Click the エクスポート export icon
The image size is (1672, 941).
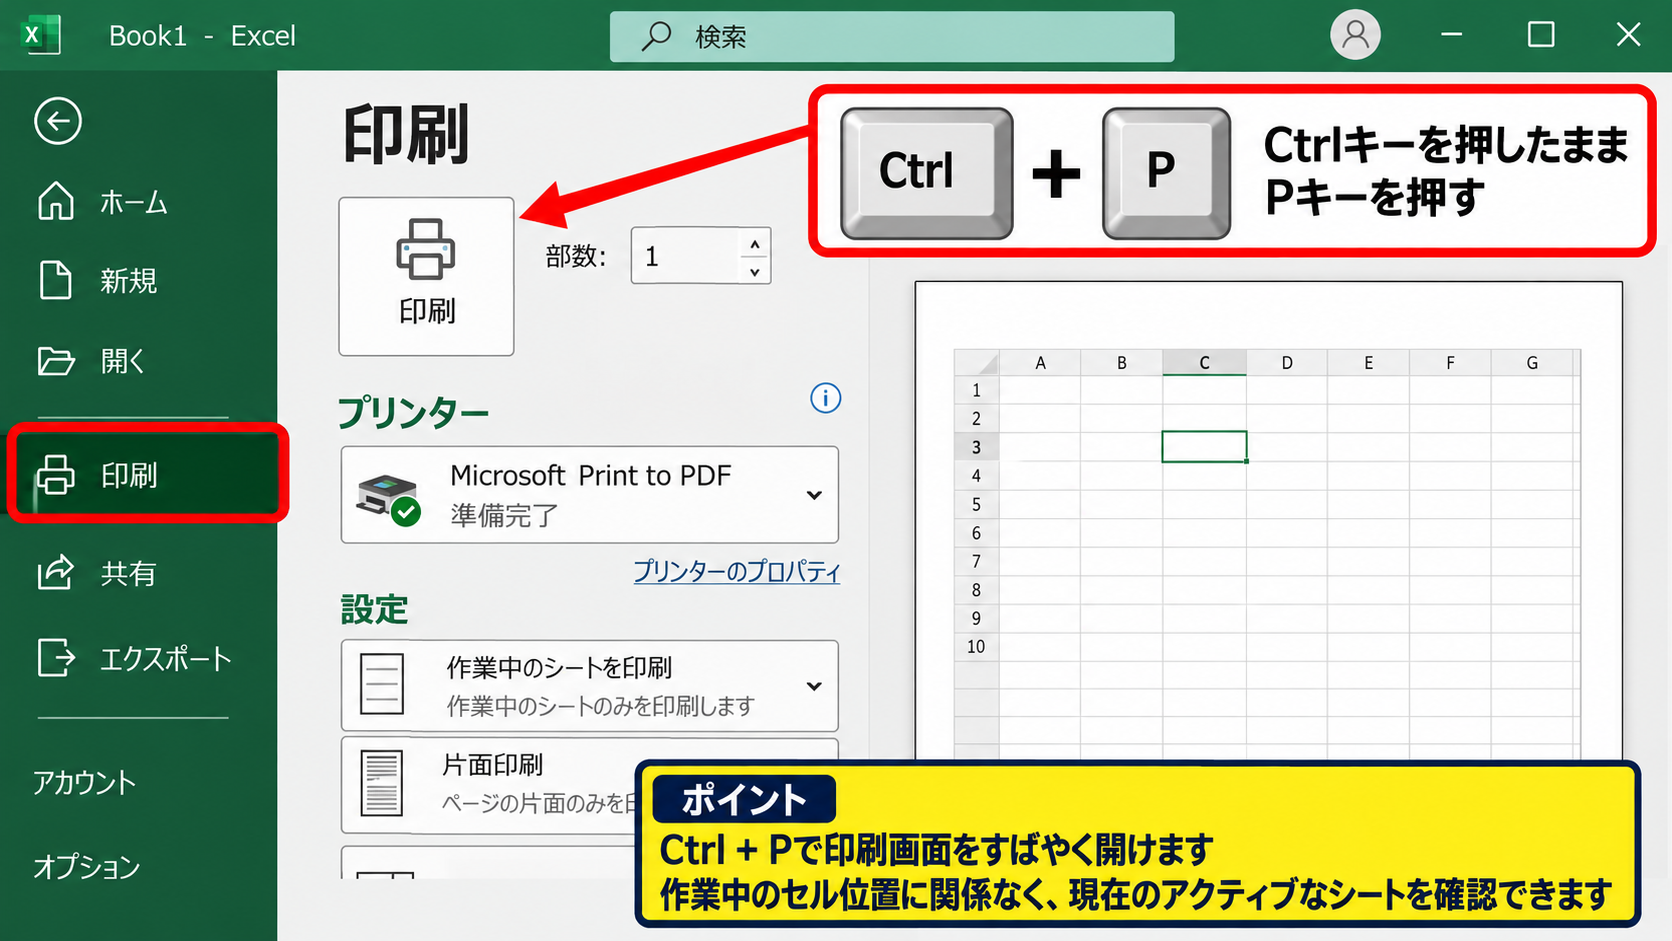[56, 658]
